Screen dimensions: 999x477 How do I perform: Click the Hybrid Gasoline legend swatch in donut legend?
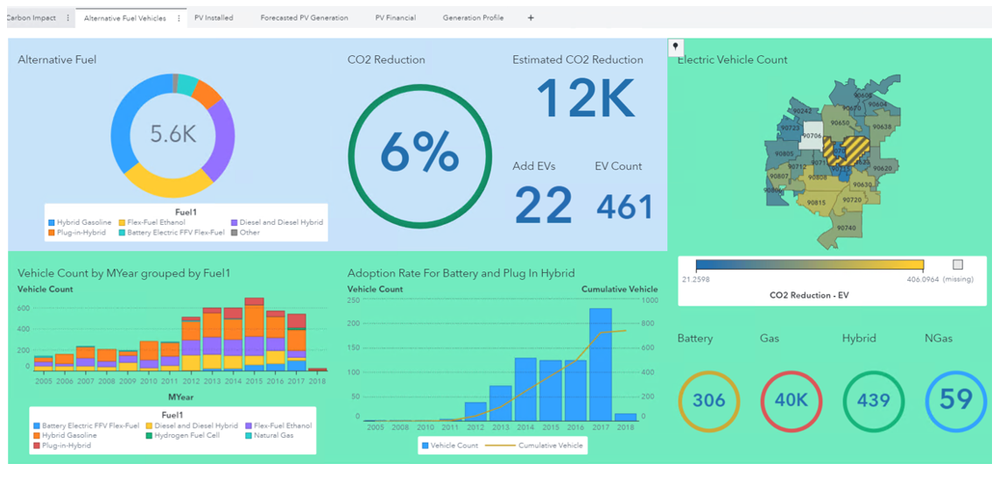[51, 222]
